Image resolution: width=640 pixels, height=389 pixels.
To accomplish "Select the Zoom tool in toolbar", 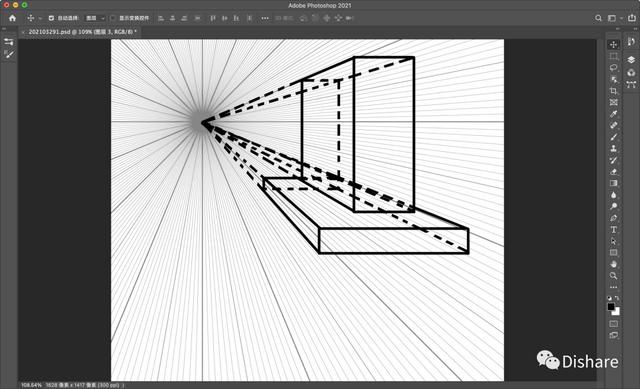I will [613, 276].
